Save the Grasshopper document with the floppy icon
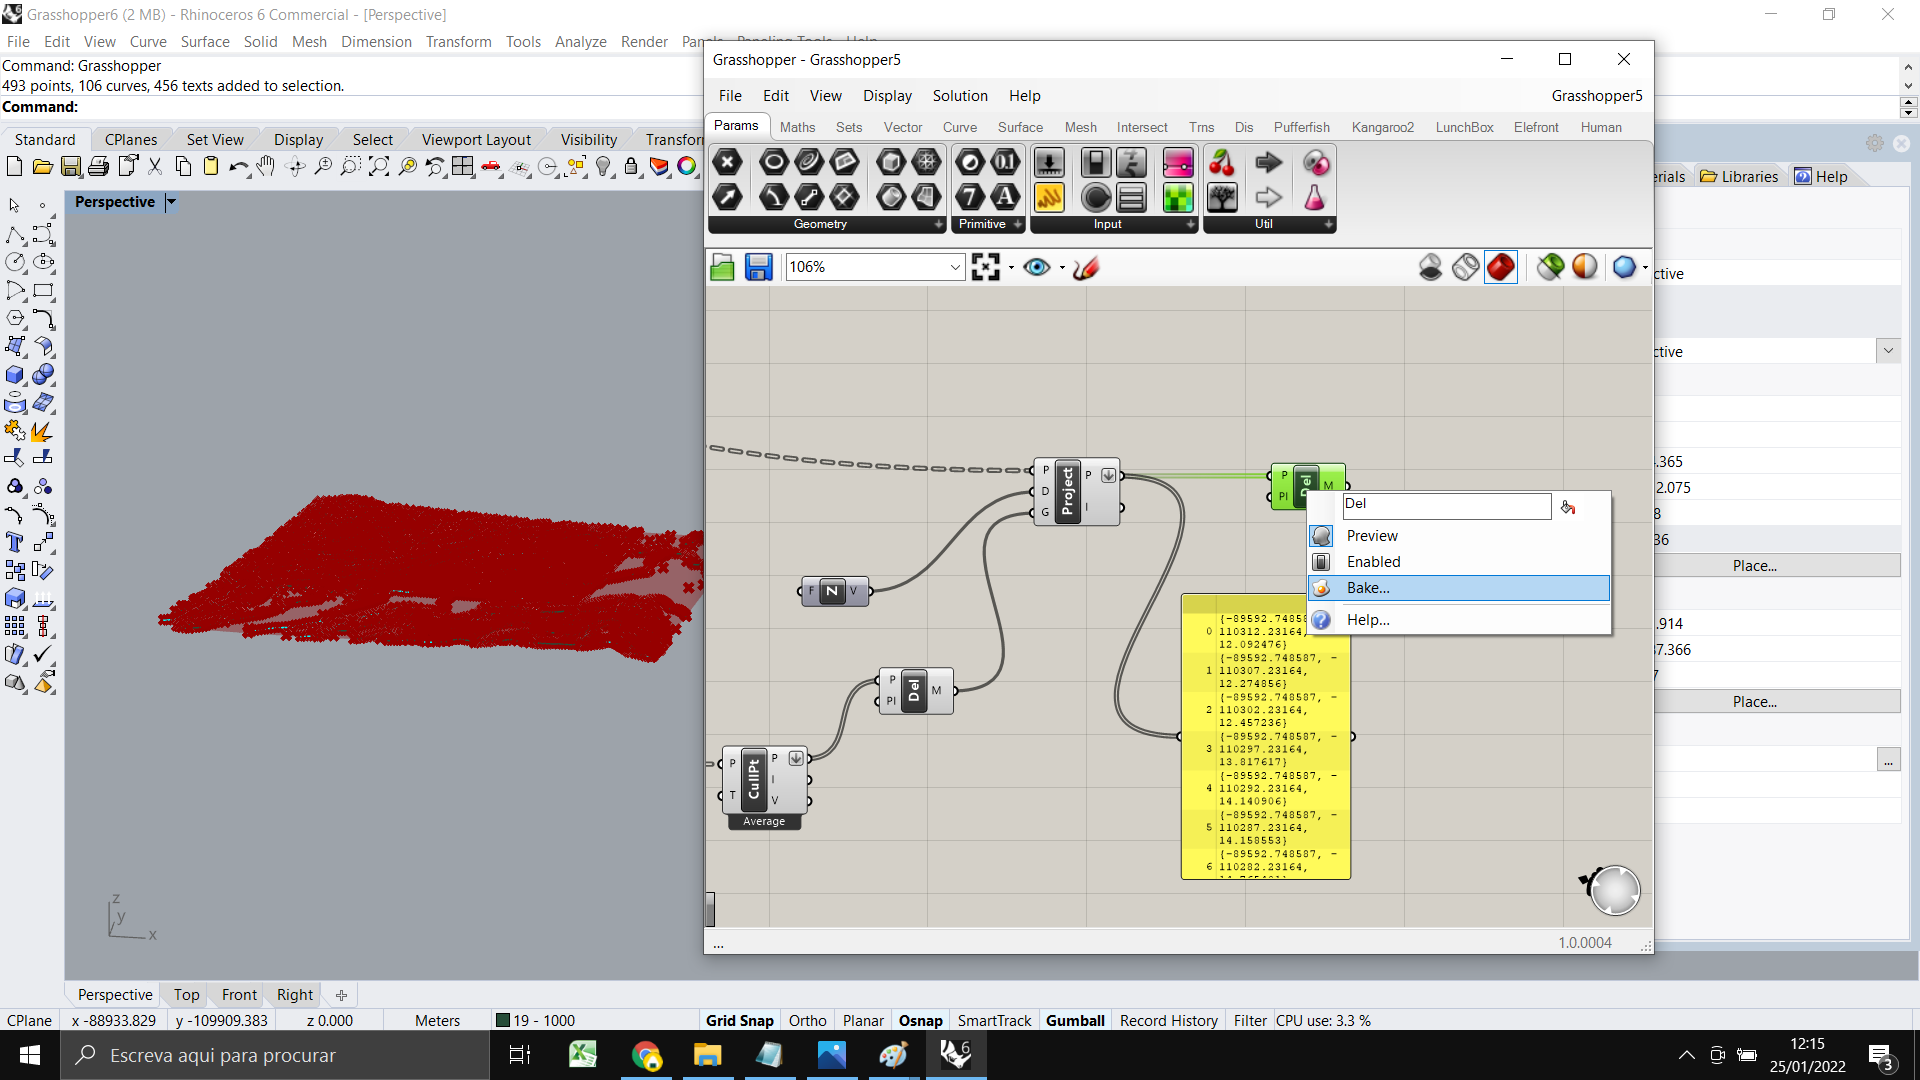The height and width of the screenshot is (1080, 1920). 758,267
